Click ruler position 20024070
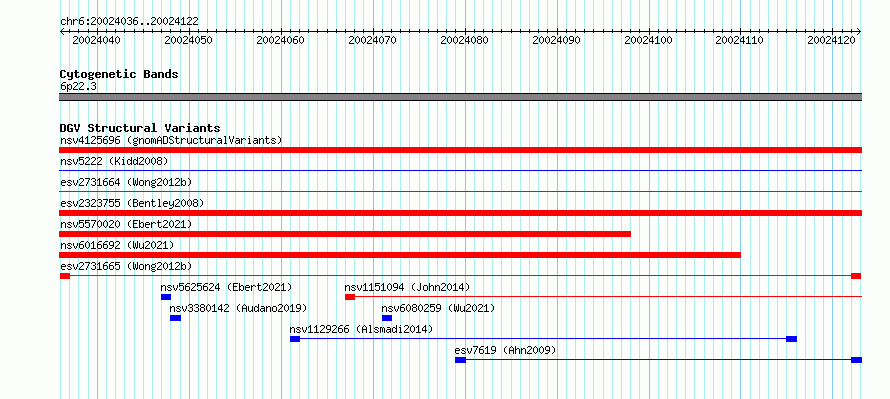Screen dimensions: 890x399 [x=372, y=40]
